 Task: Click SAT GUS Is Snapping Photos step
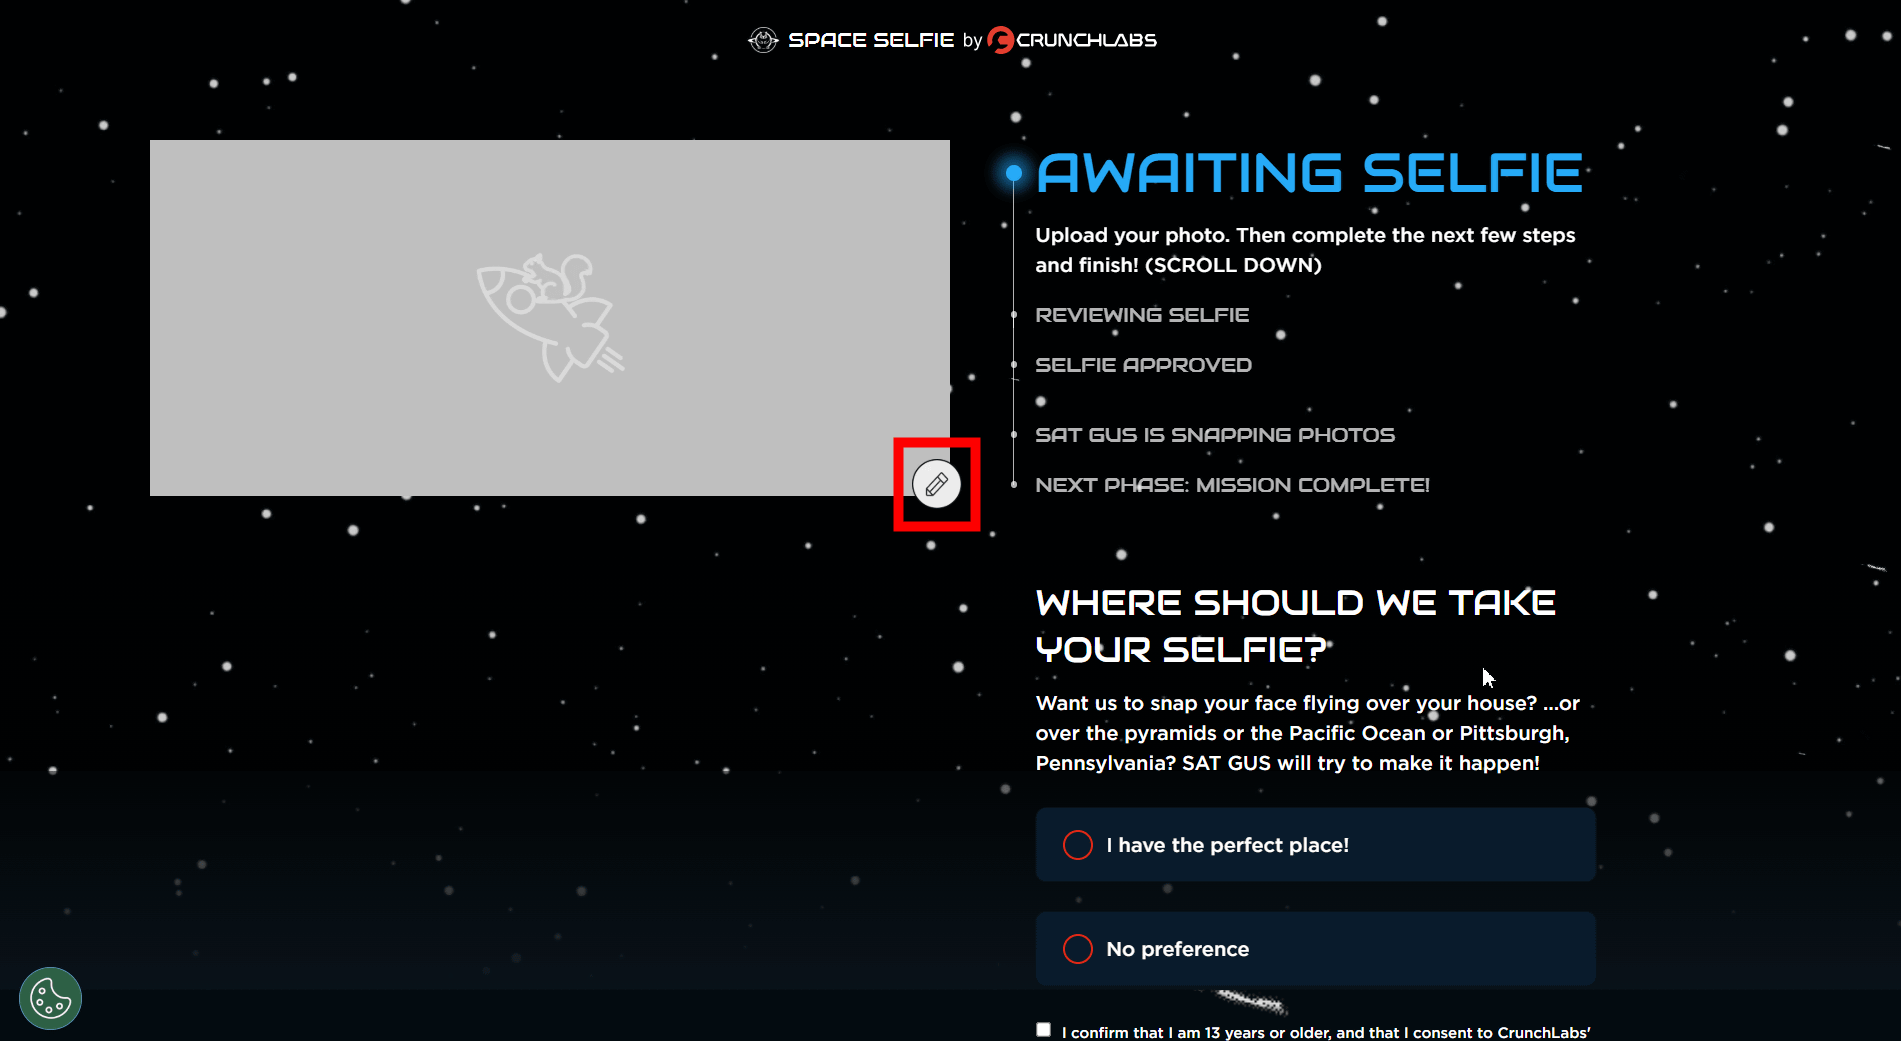pyautogui.click(x=1215, y=435)
